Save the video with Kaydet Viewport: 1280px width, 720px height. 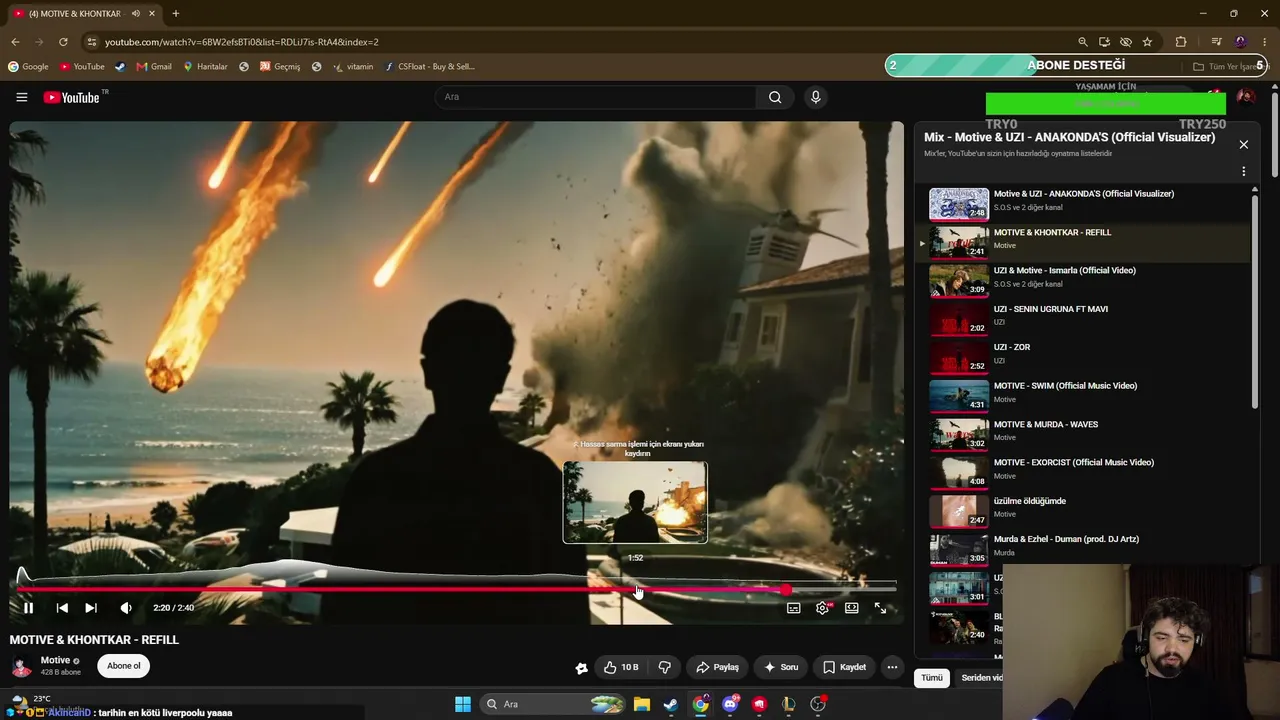pyautogui.click(x=845, y=667)
